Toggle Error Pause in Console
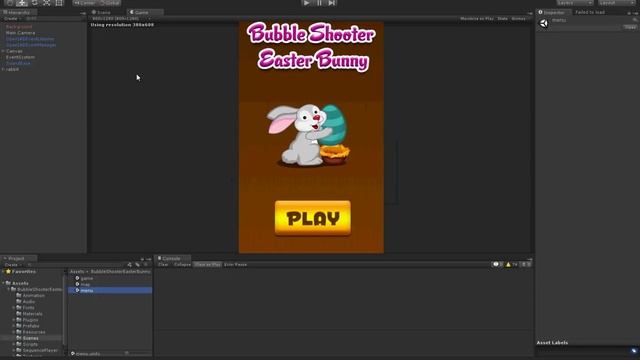Screen dimensions: 640x360 [x=236, y=264]
